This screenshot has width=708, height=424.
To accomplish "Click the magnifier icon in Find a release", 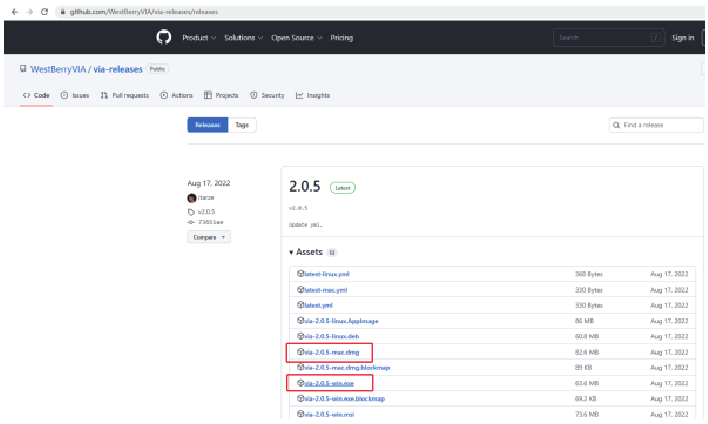I will tap(617, 125).
